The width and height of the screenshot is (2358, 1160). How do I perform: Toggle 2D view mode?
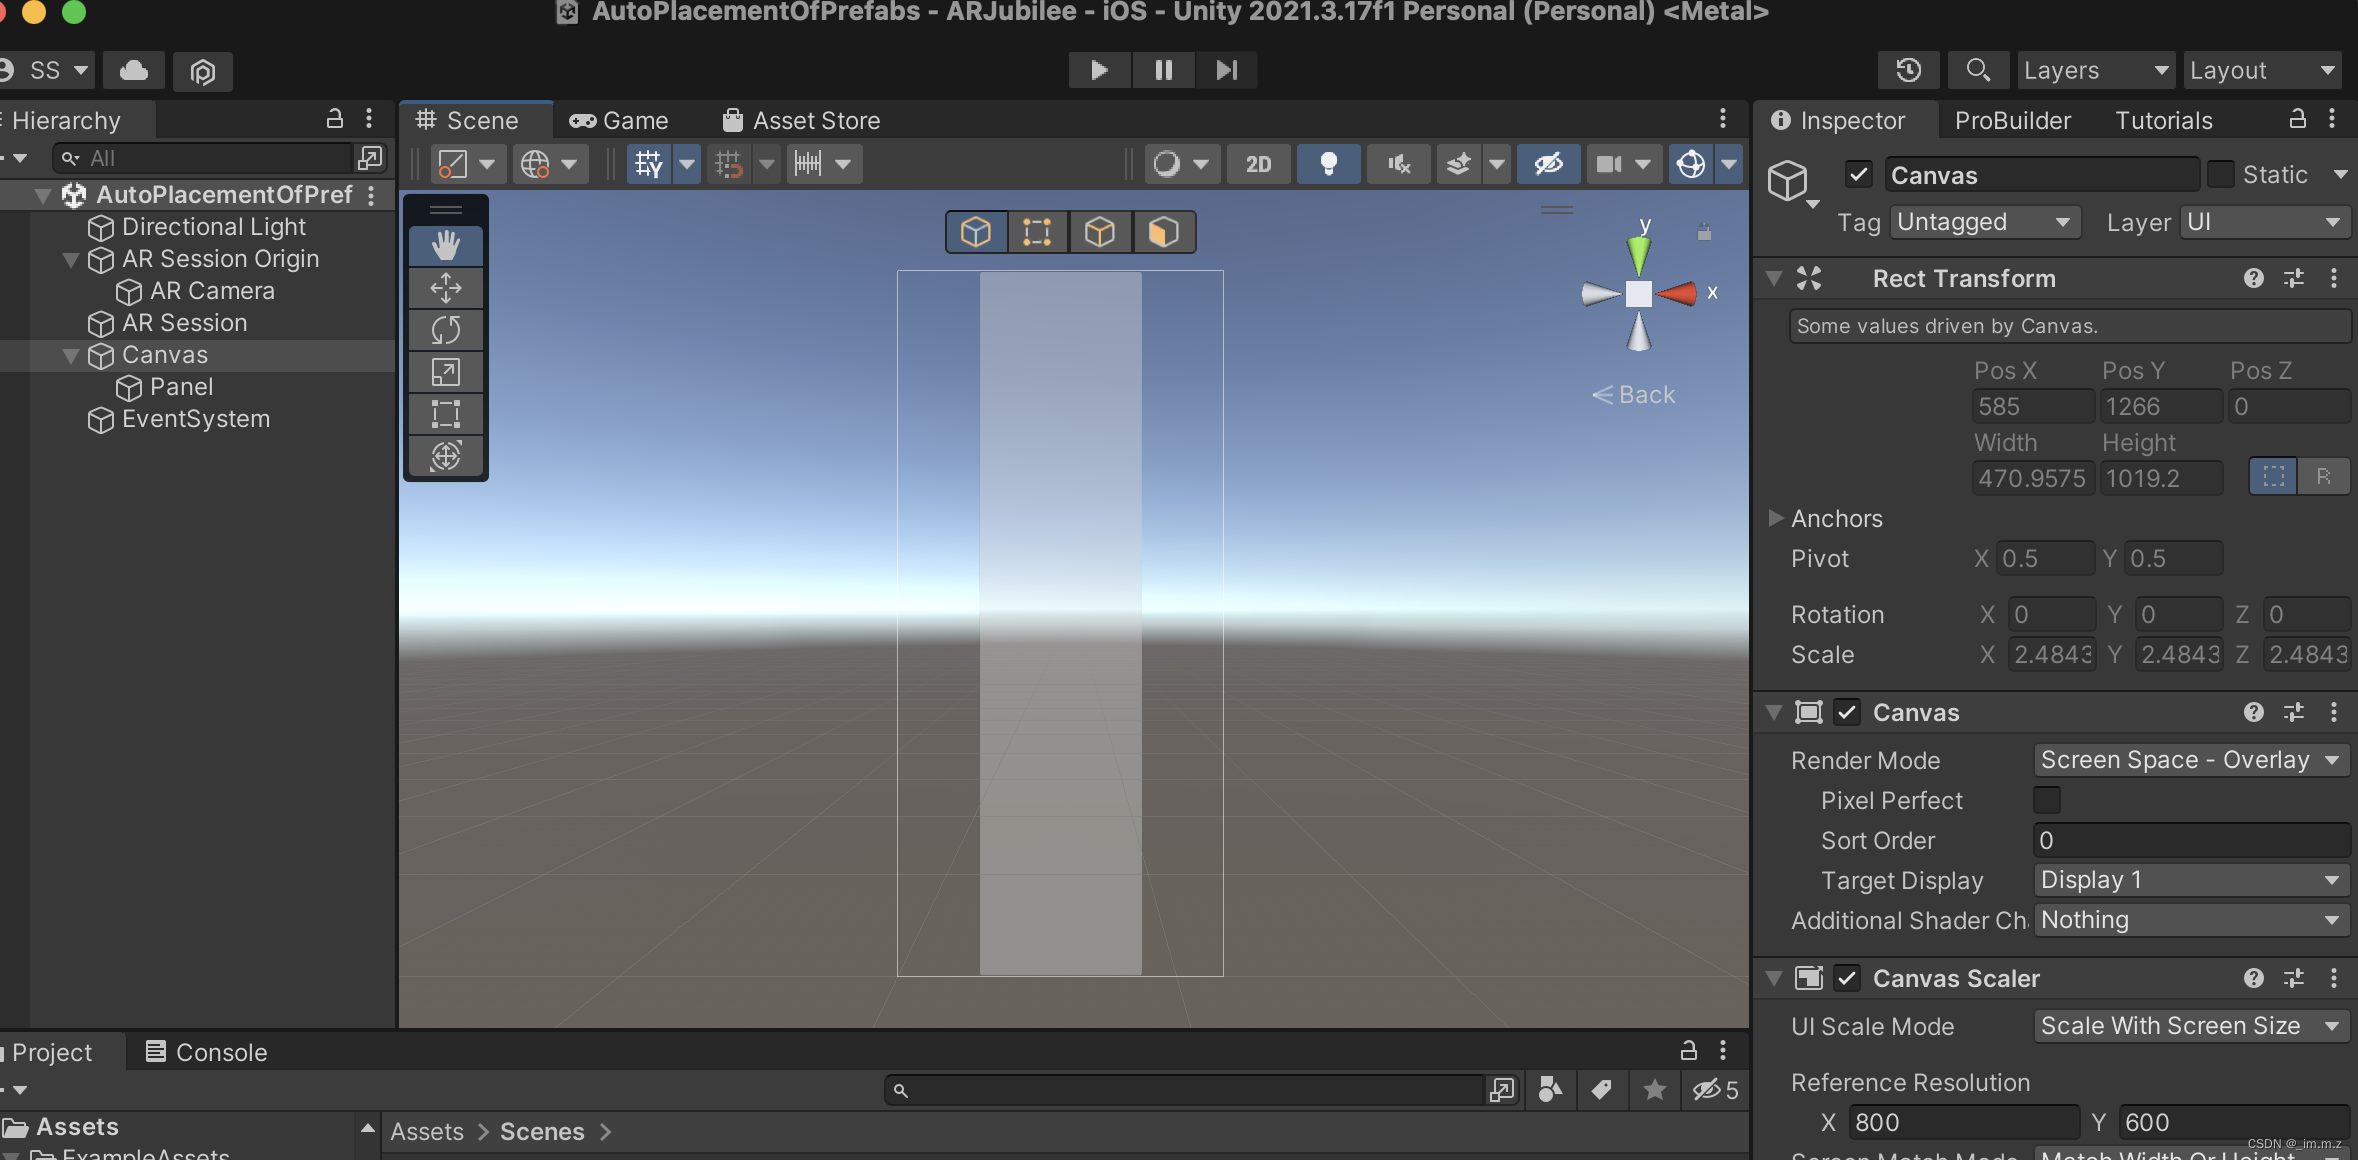click(1258, 163)
